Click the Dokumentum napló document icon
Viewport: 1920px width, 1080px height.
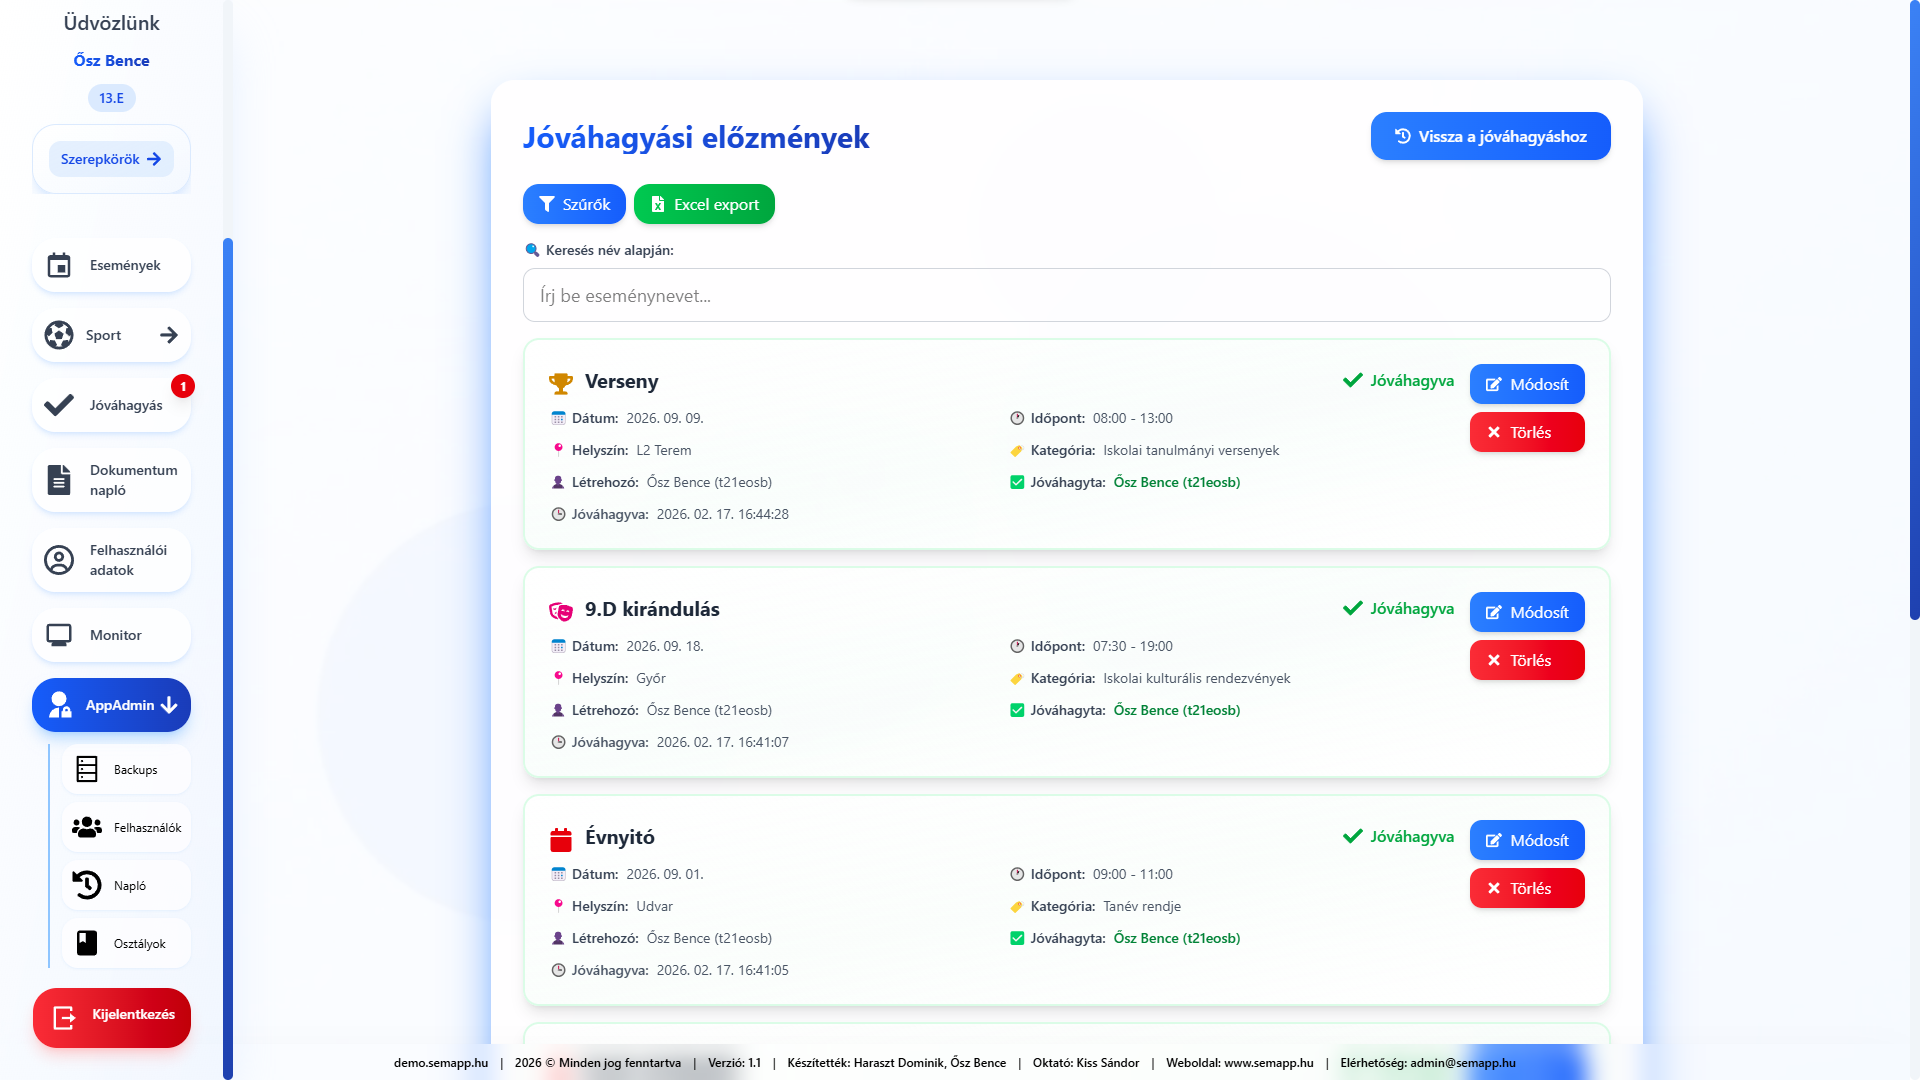pos(59,480)
